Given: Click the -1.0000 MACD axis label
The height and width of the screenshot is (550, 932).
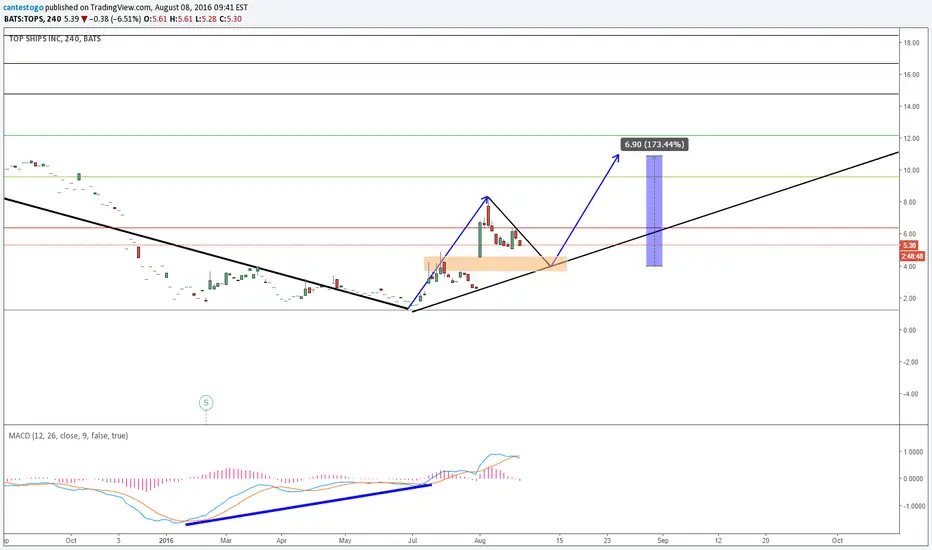Looking at the screenshot, I should click(914, 507).
